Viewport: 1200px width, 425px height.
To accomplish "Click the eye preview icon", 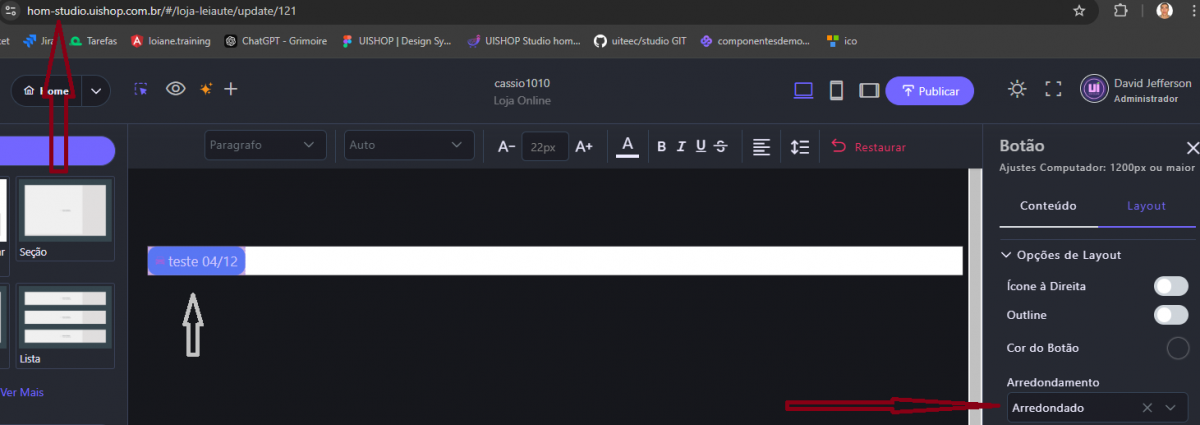I will click(x=176, y=89).
